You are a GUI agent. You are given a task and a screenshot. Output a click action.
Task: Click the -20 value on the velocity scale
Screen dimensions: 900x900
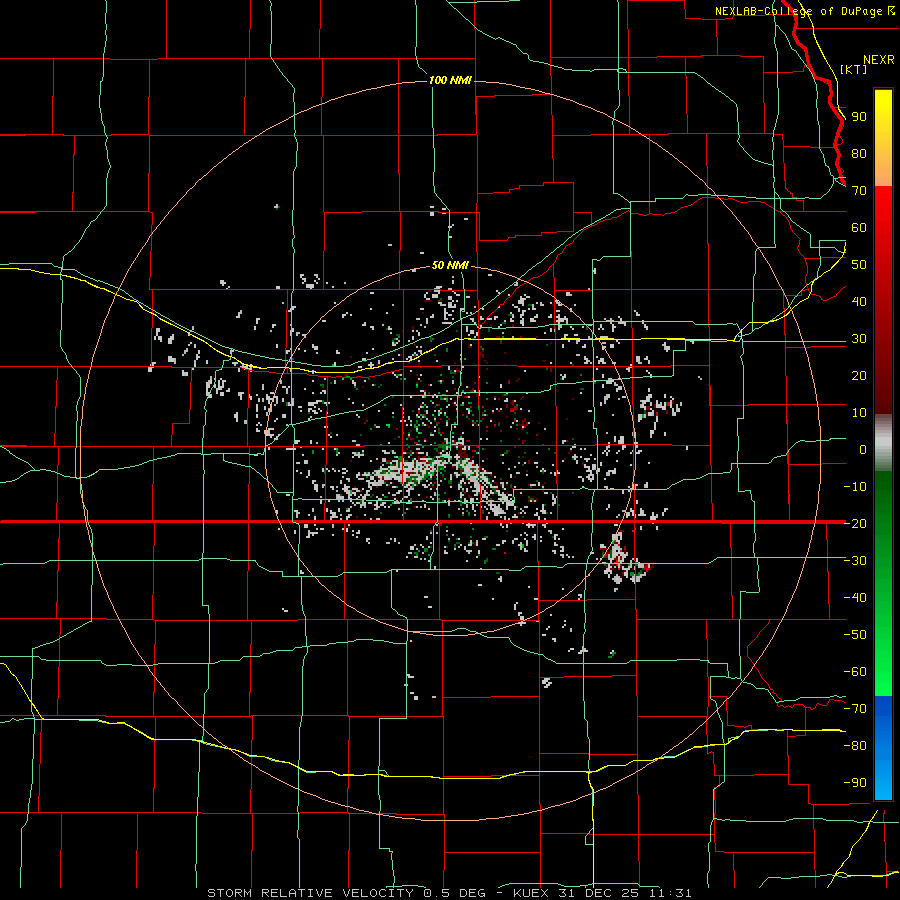click(x=855, y=523)
